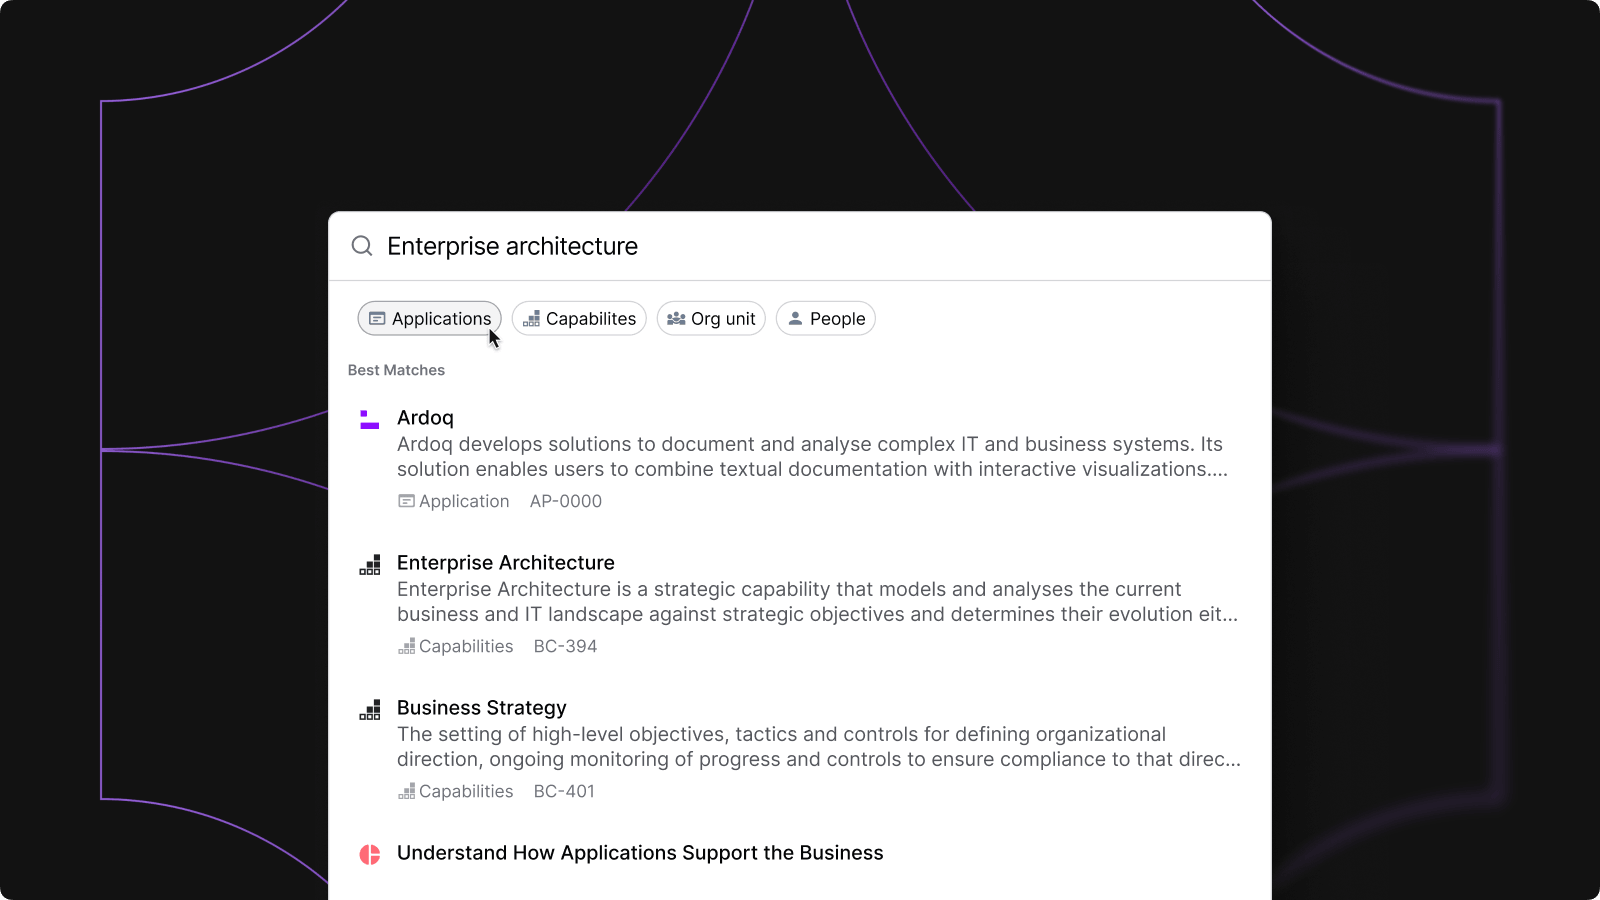Click the AP-0000 identifier
Viewport: 1600px width, 900px height.
(566, 501)
